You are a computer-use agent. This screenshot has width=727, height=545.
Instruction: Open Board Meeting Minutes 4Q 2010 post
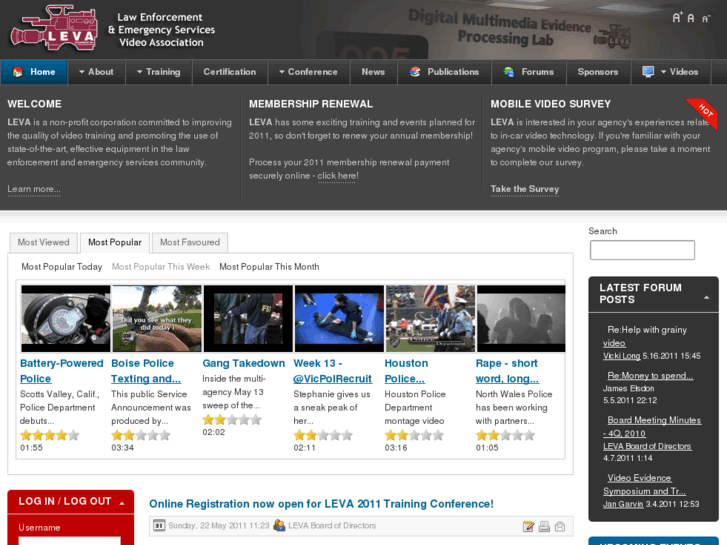tap(652, 427)
